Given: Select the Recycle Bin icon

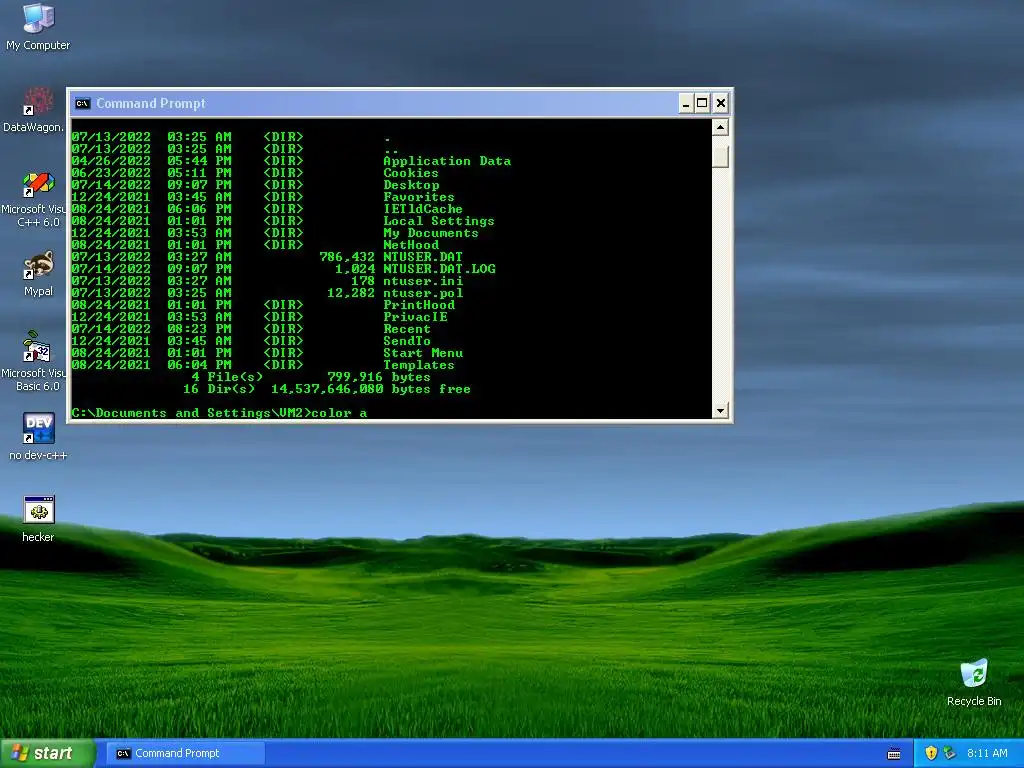Looking at the screenshot, I should (x=974, y=682).
